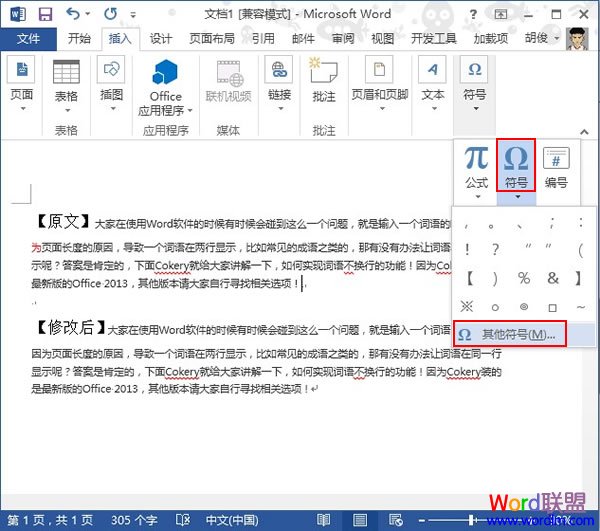The image size is (600, 531).
Task: Switch to Read Mode view in status bar
Action: pyautogui.click(x=322, y=520)
